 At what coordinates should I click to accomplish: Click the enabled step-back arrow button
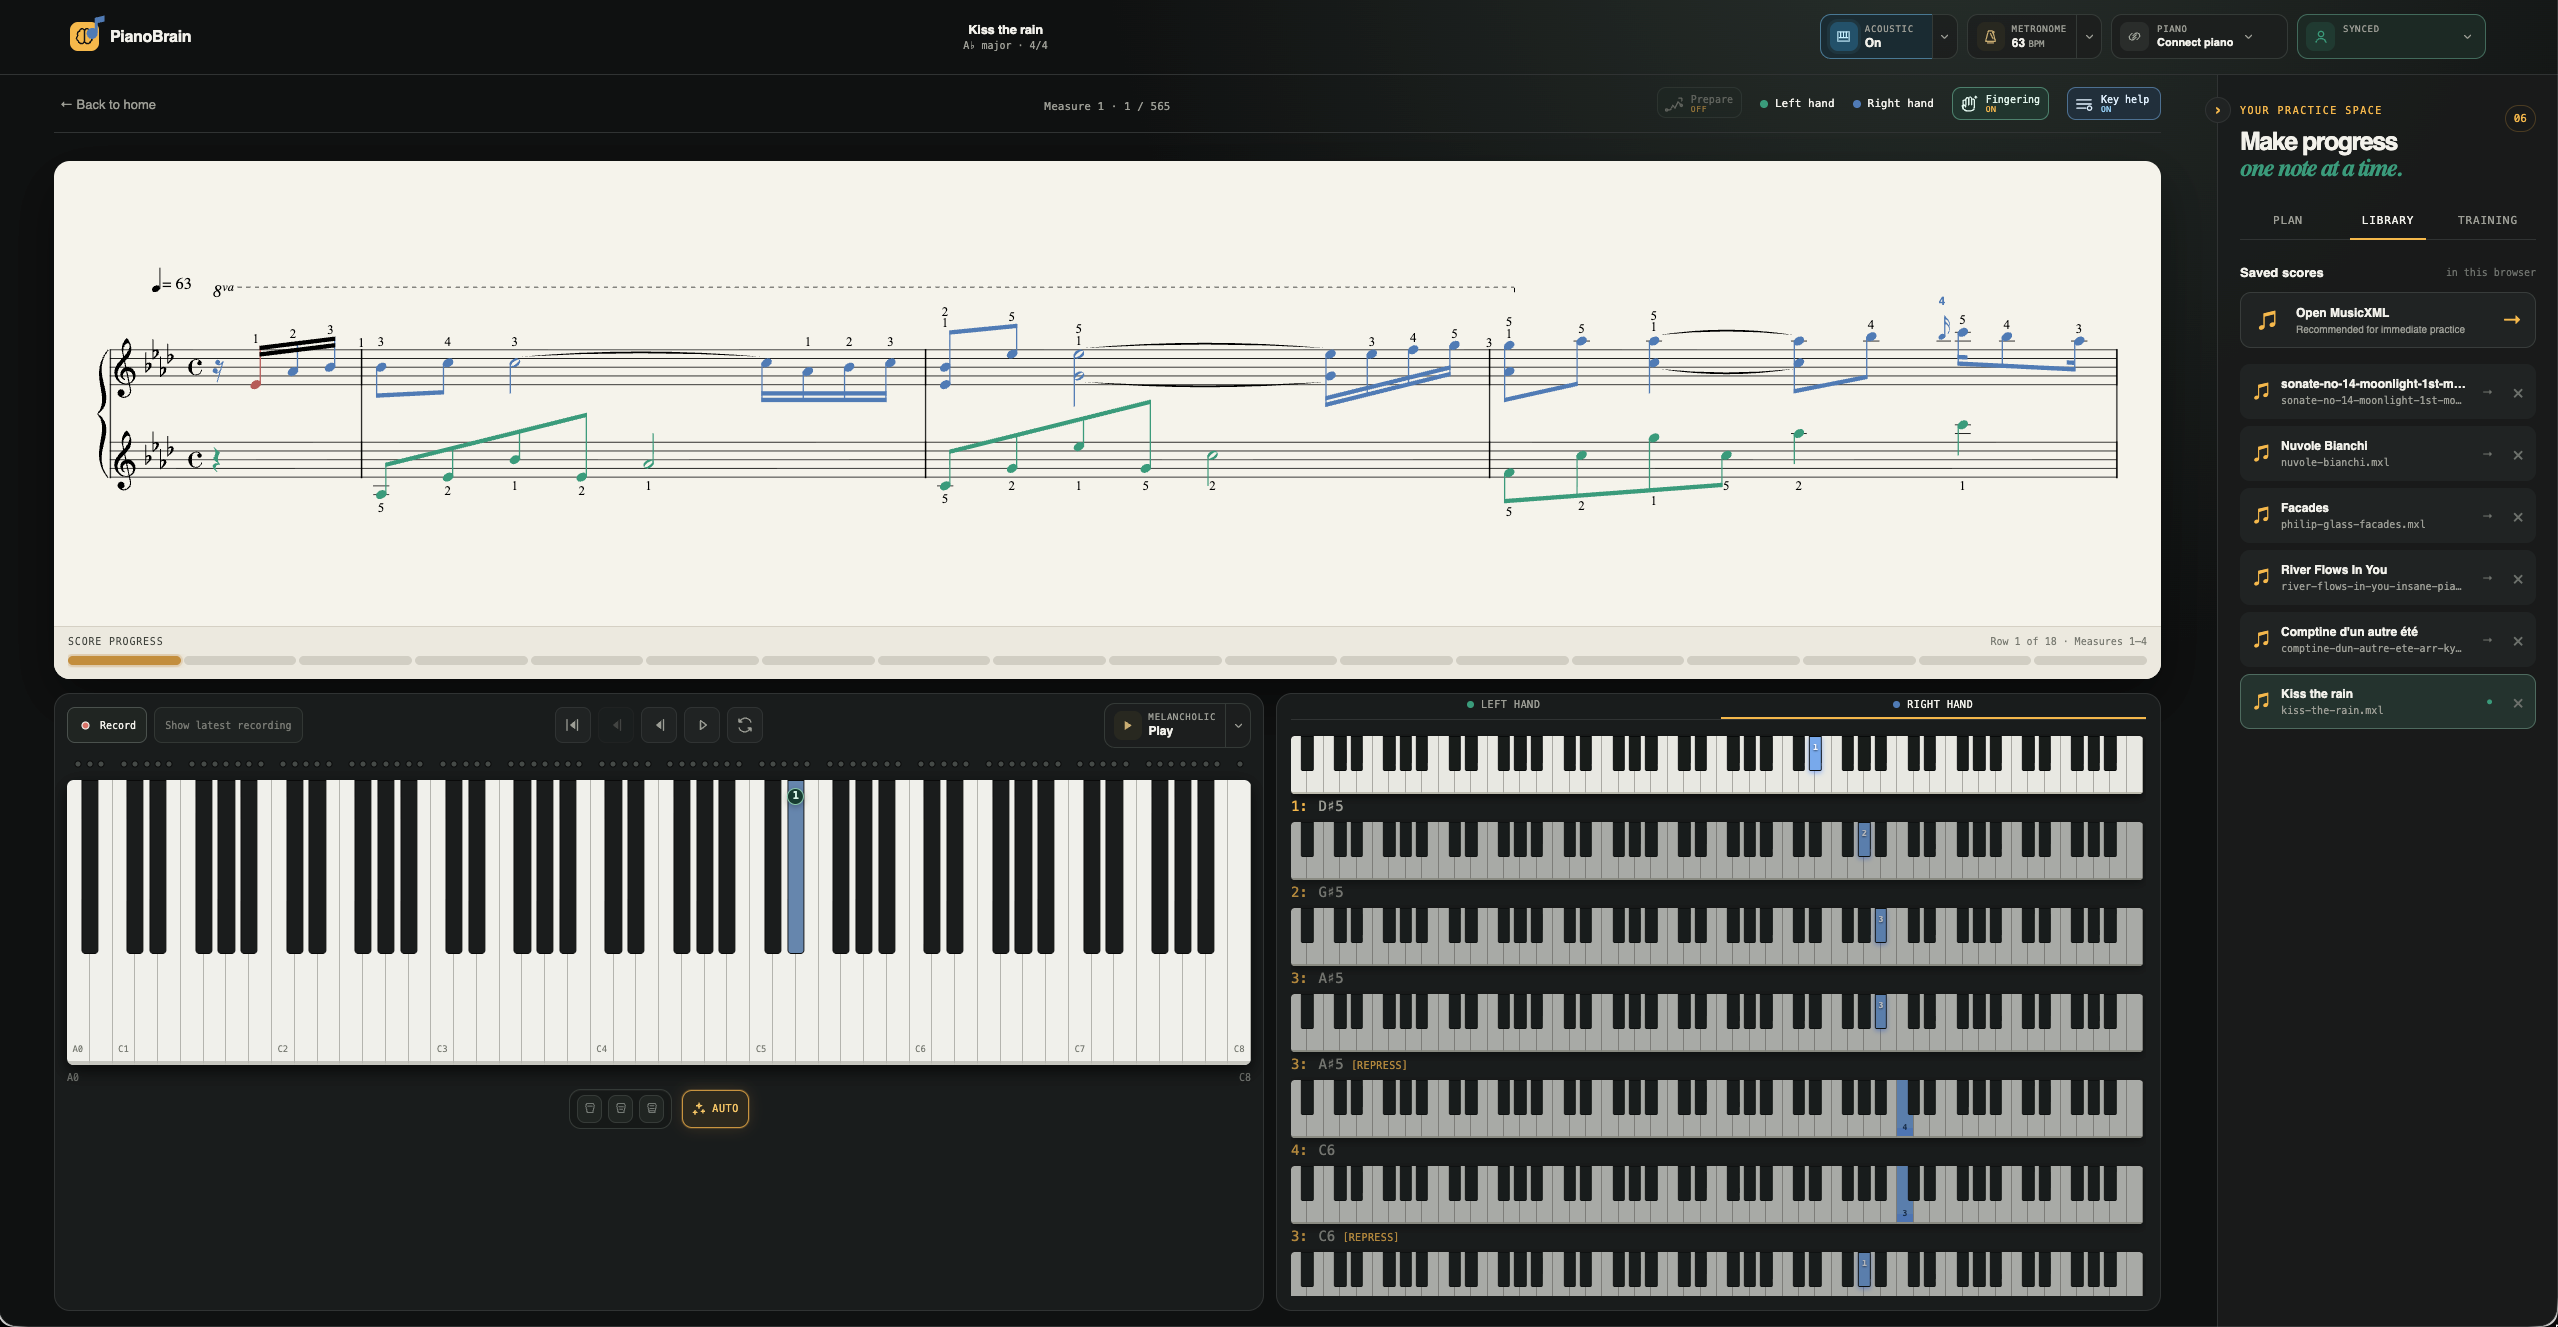tap(659, 725)
